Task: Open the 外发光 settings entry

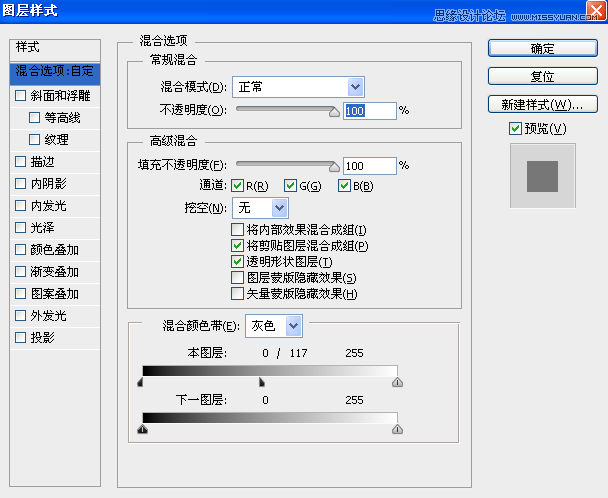Action: point(48,316)
